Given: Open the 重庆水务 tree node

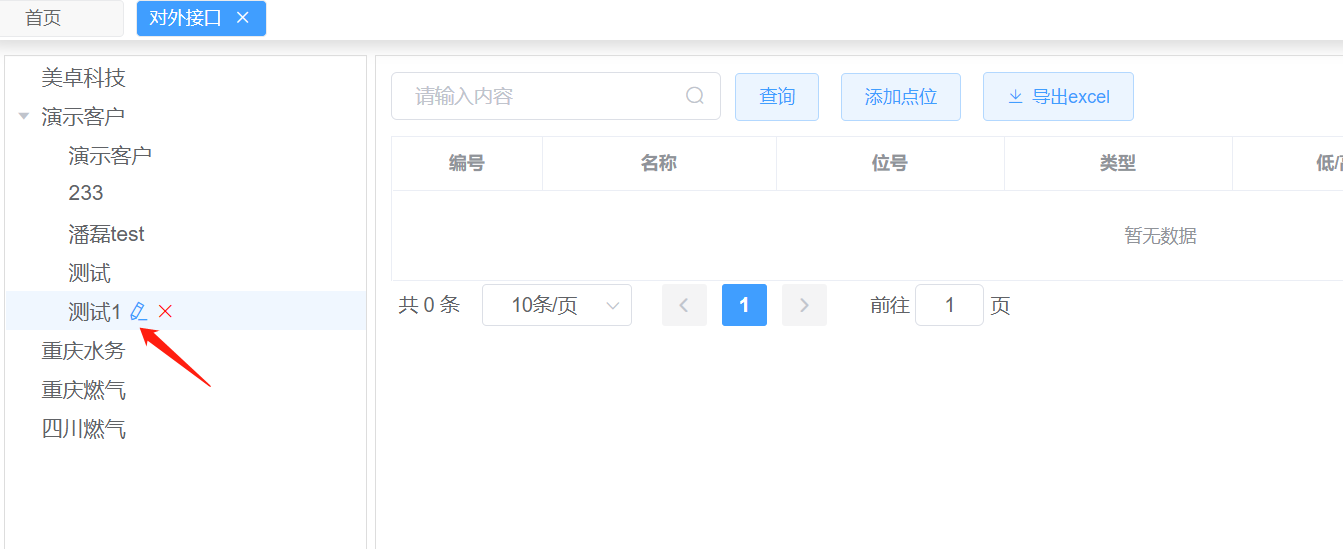Looking at the screenshot, I should point(83,351).
